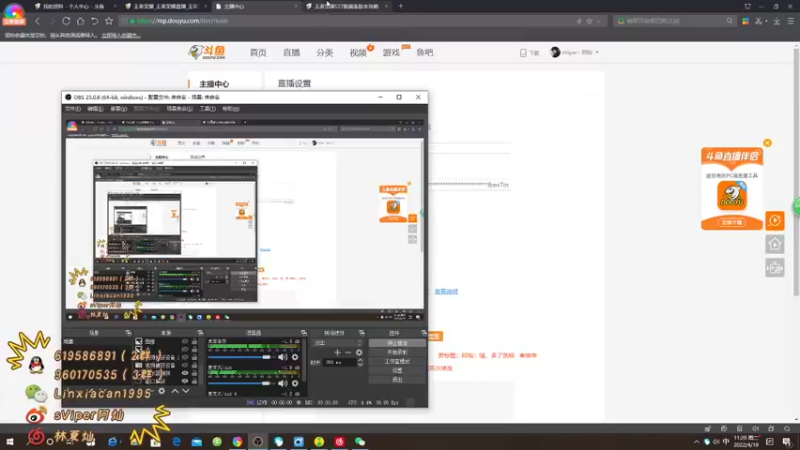The width and height of the screenshot is (800, 450).
Task: Toggle visibility of 图像 source
Action: (x=185, y=342)
